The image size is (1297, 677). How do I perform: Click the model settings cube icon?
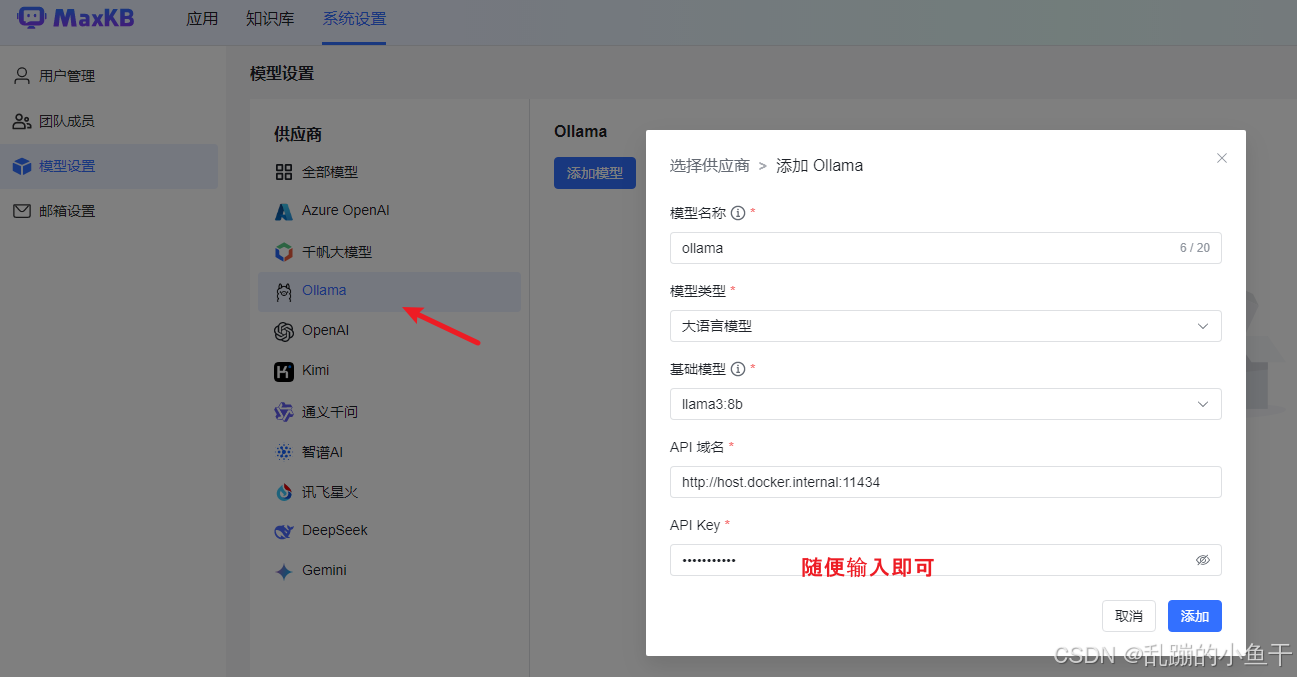[x=22, y=166]
